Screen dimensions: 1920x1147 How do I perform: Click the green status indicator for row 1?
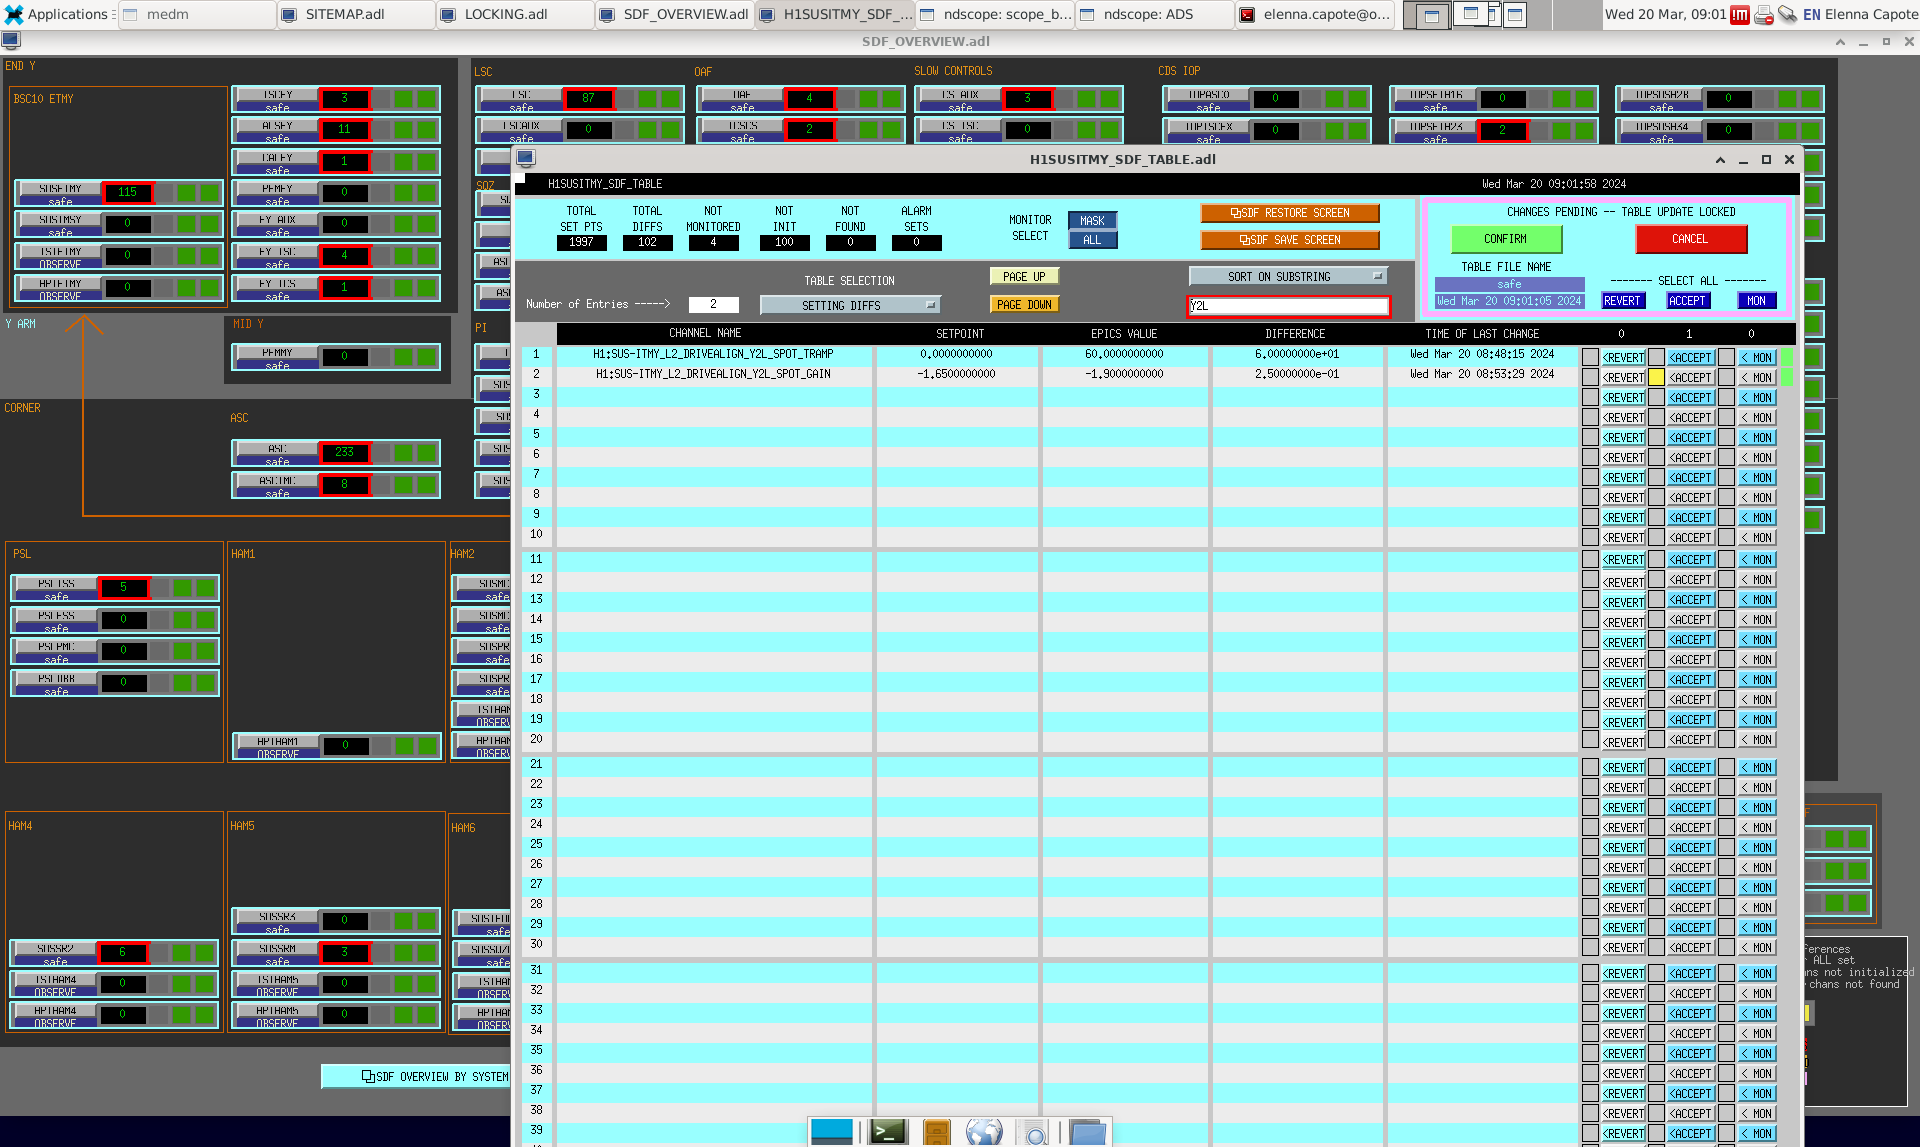[1787, 357]
